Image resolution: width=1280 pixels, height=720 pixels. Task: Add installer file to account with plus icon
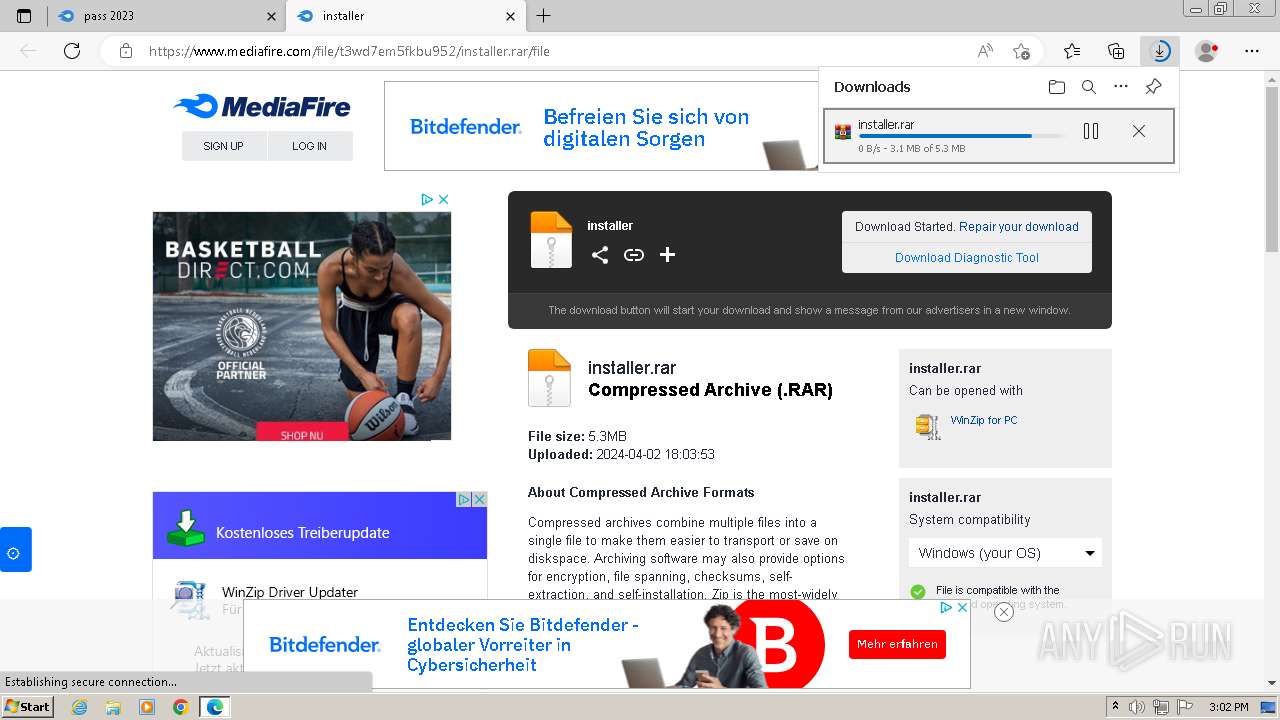click(x=667, y=255)
